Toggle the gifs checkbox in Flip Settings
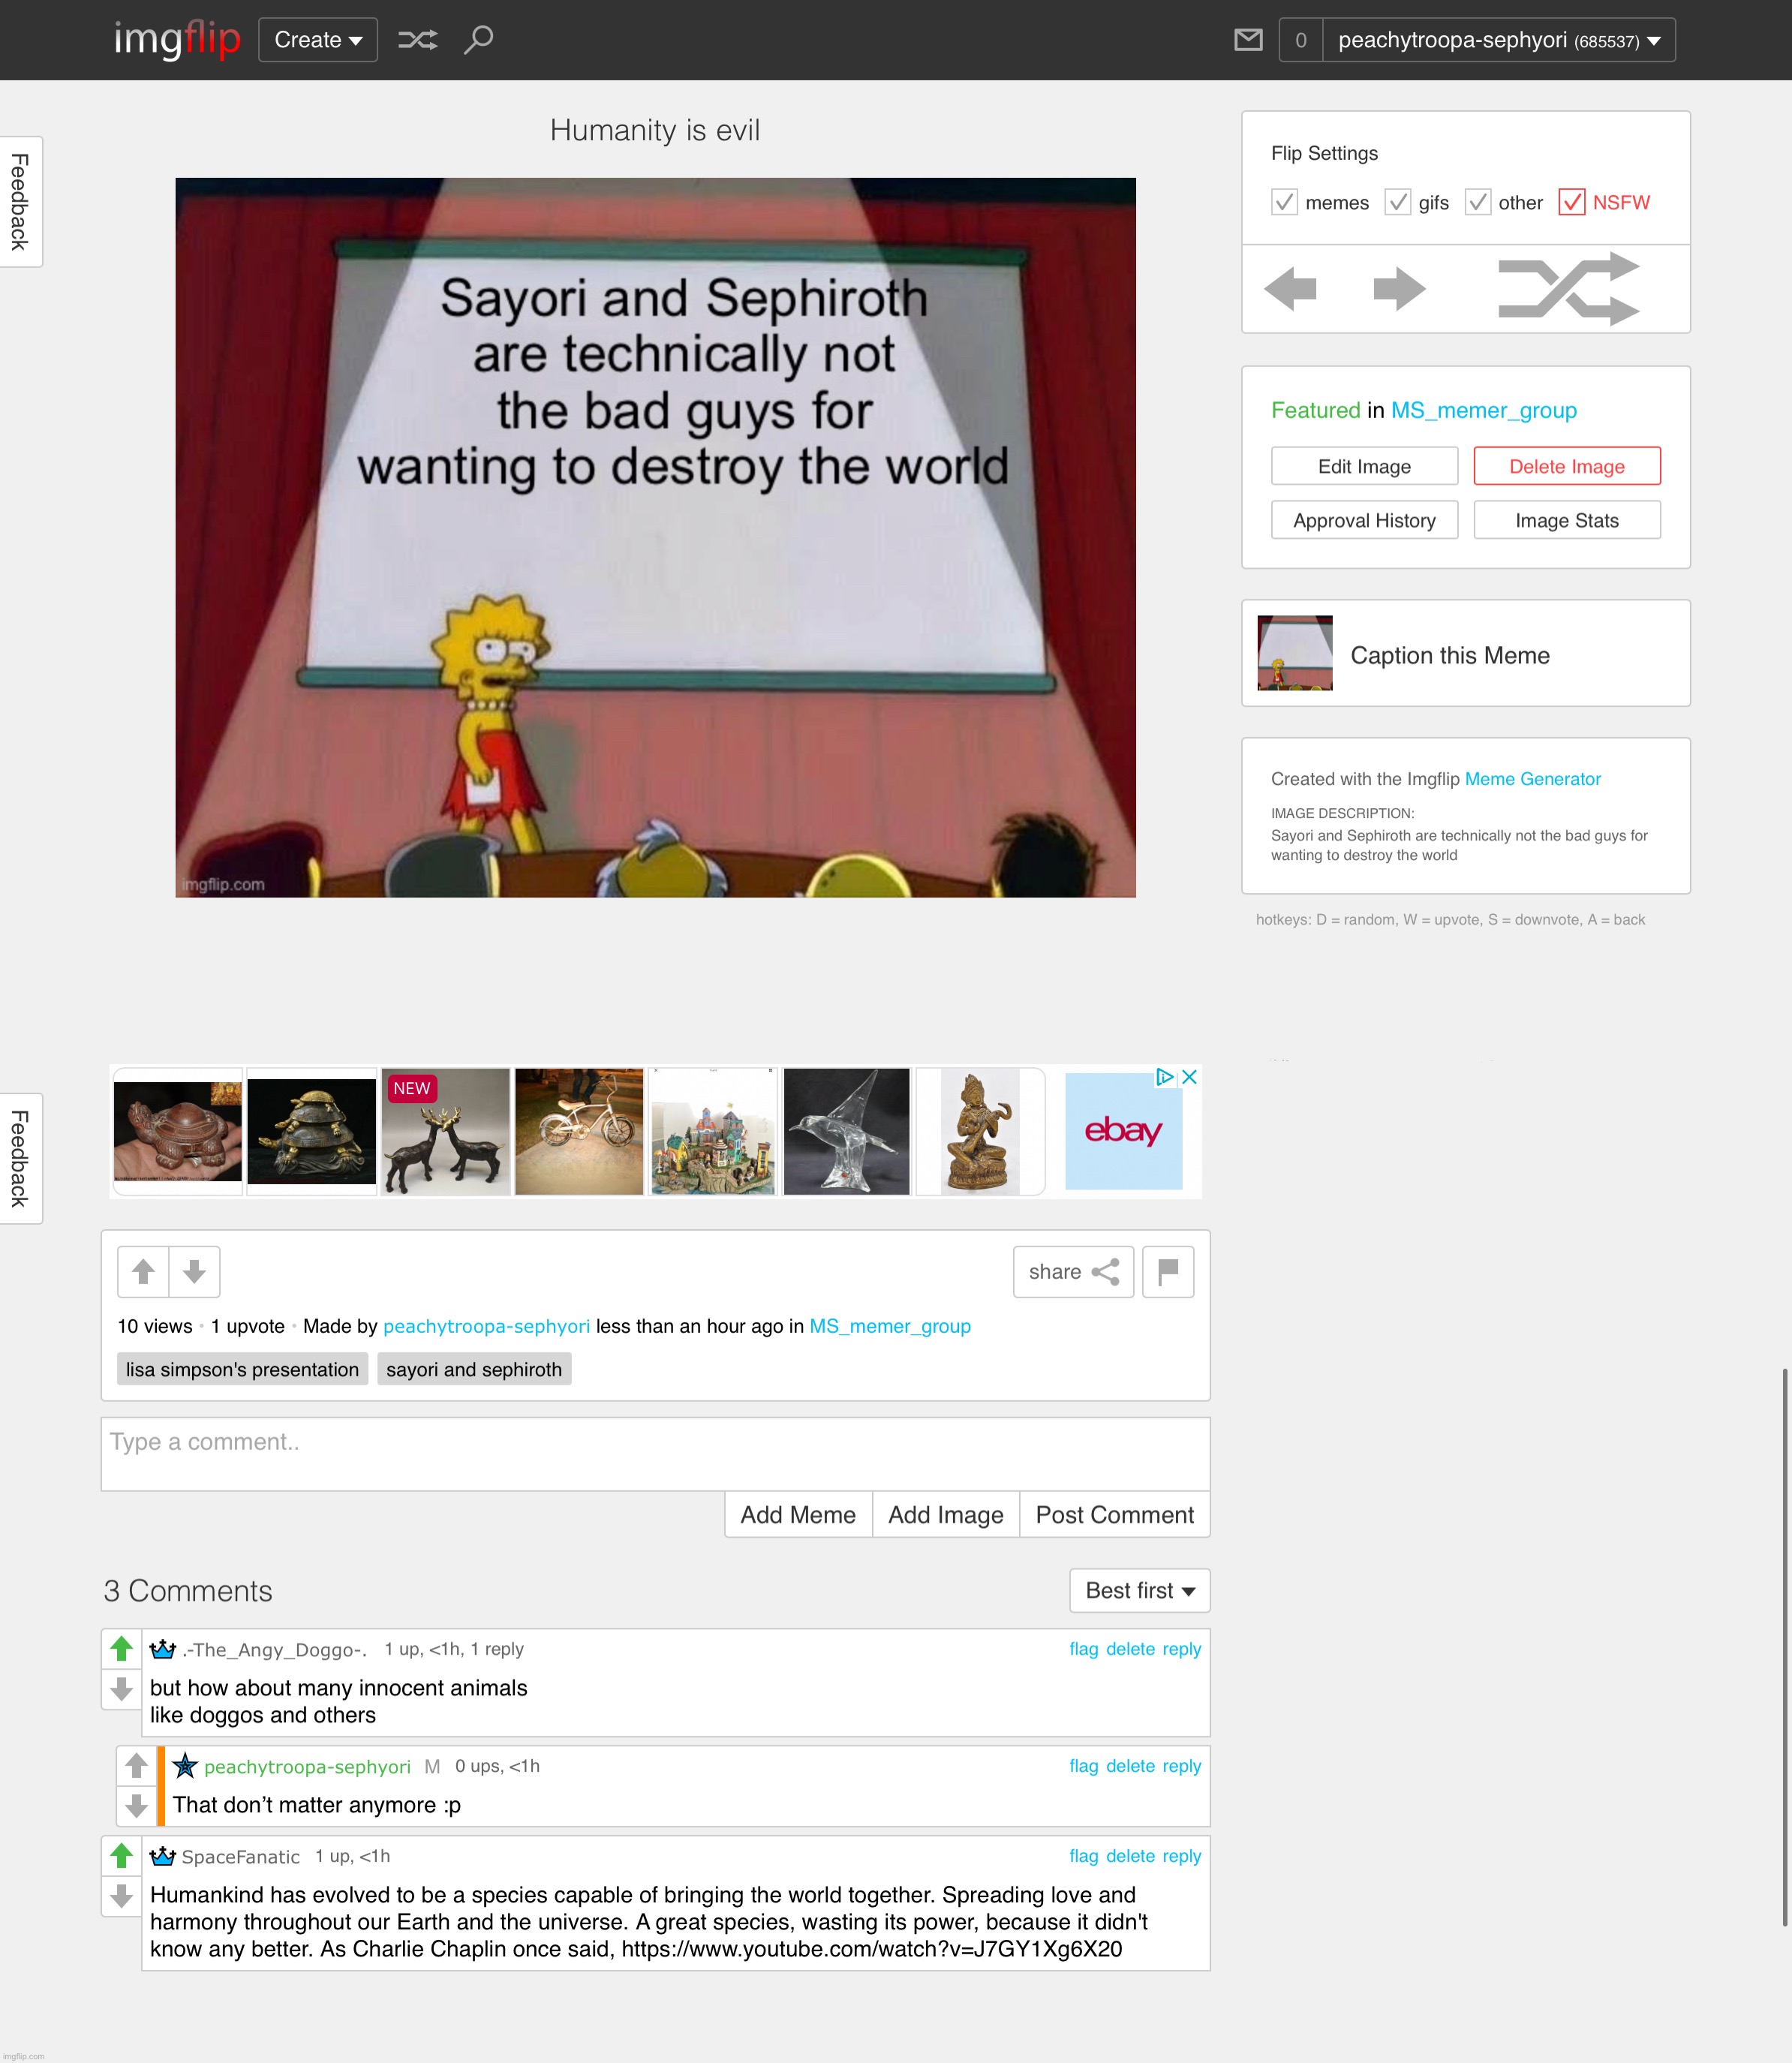This screenshot has height=2063, width=1792. point(1398,202)
